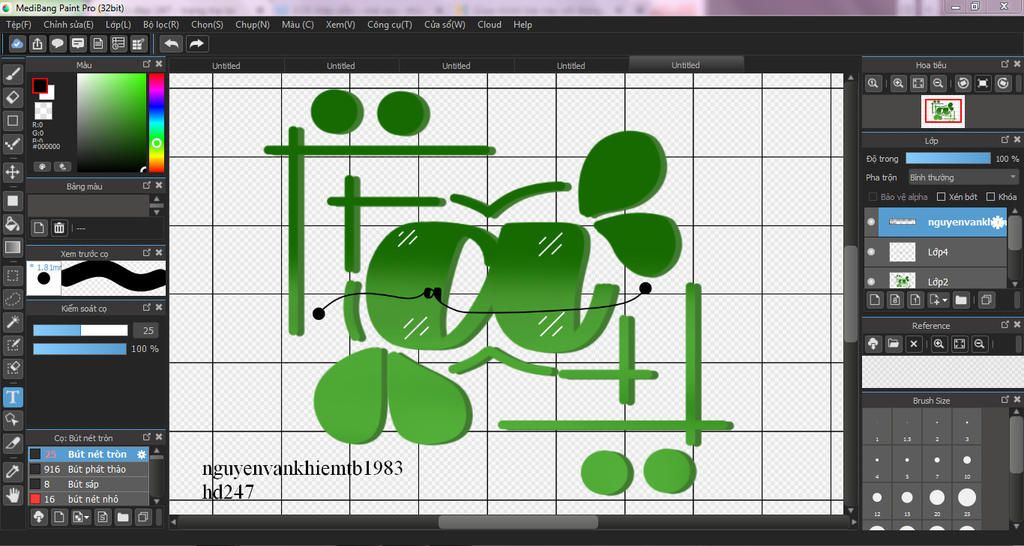The image size is (1024, 546).
Task: Select the Eyedropper tool
Action: (x=13, y=472)
